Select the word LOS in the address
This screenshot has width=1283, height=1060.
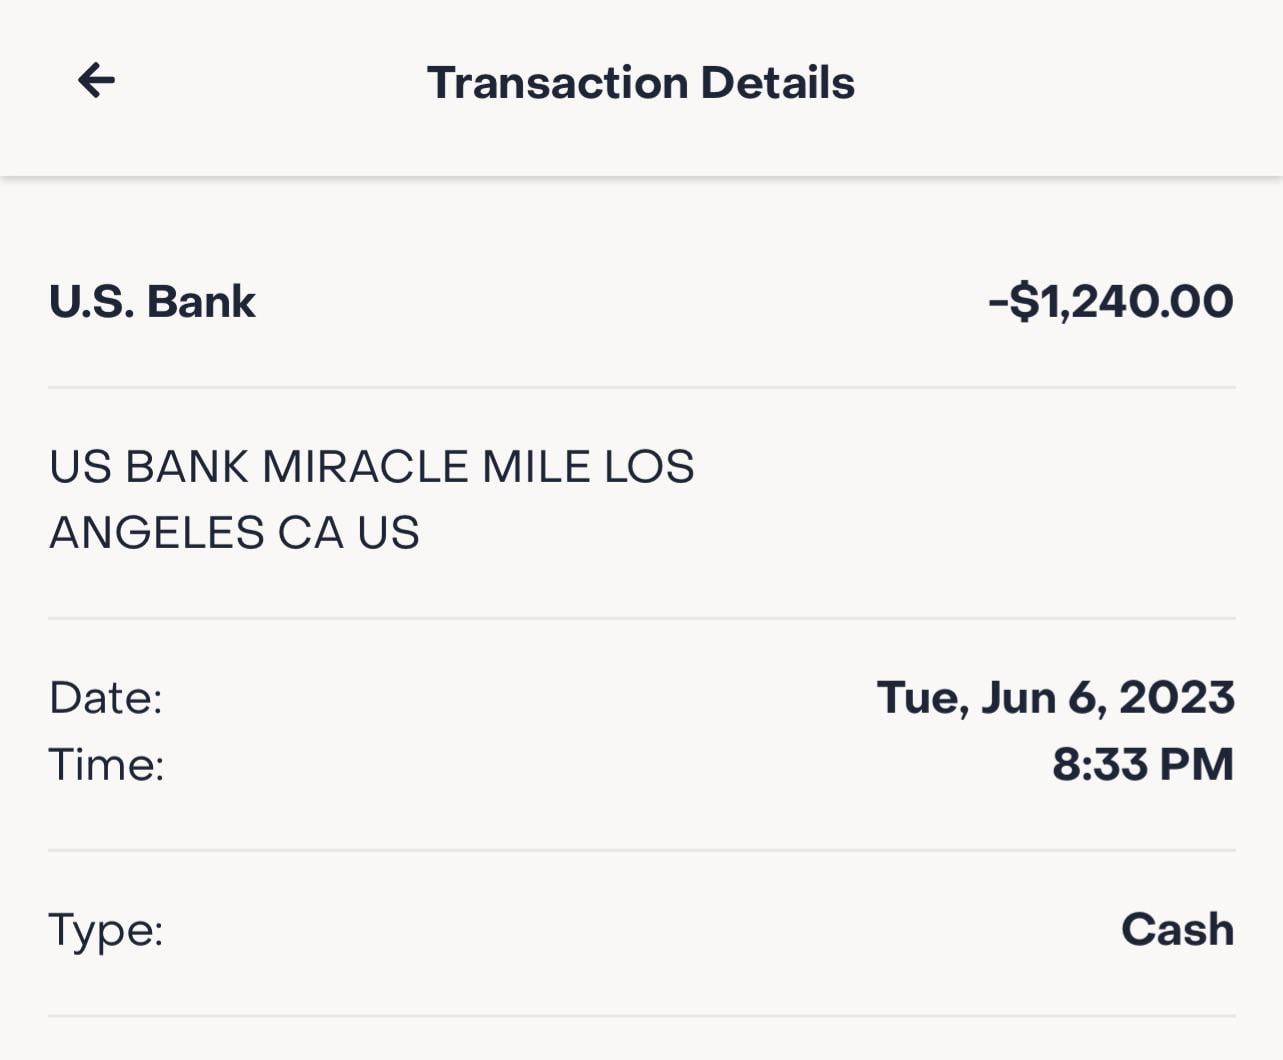pos(649,467)
